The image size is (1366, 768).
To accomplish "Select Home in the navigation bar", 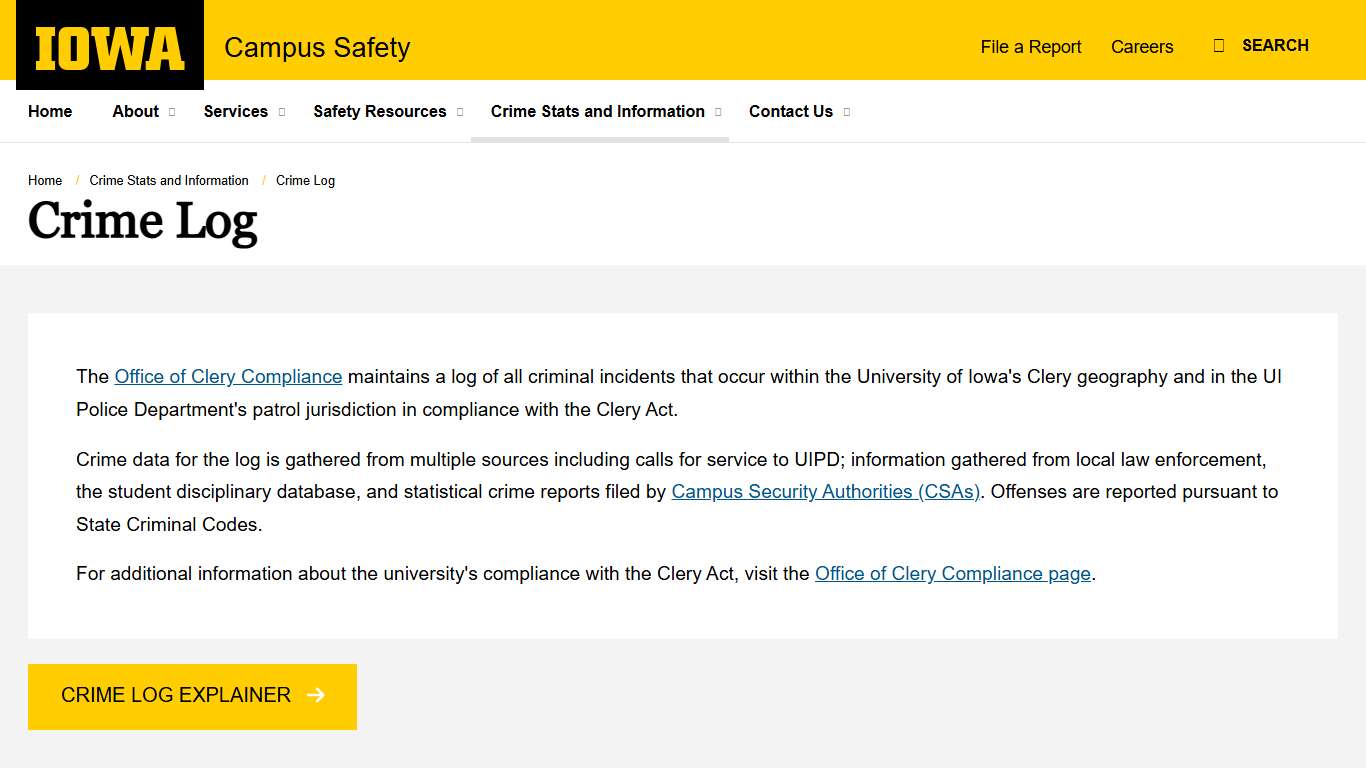I will 50,112.
